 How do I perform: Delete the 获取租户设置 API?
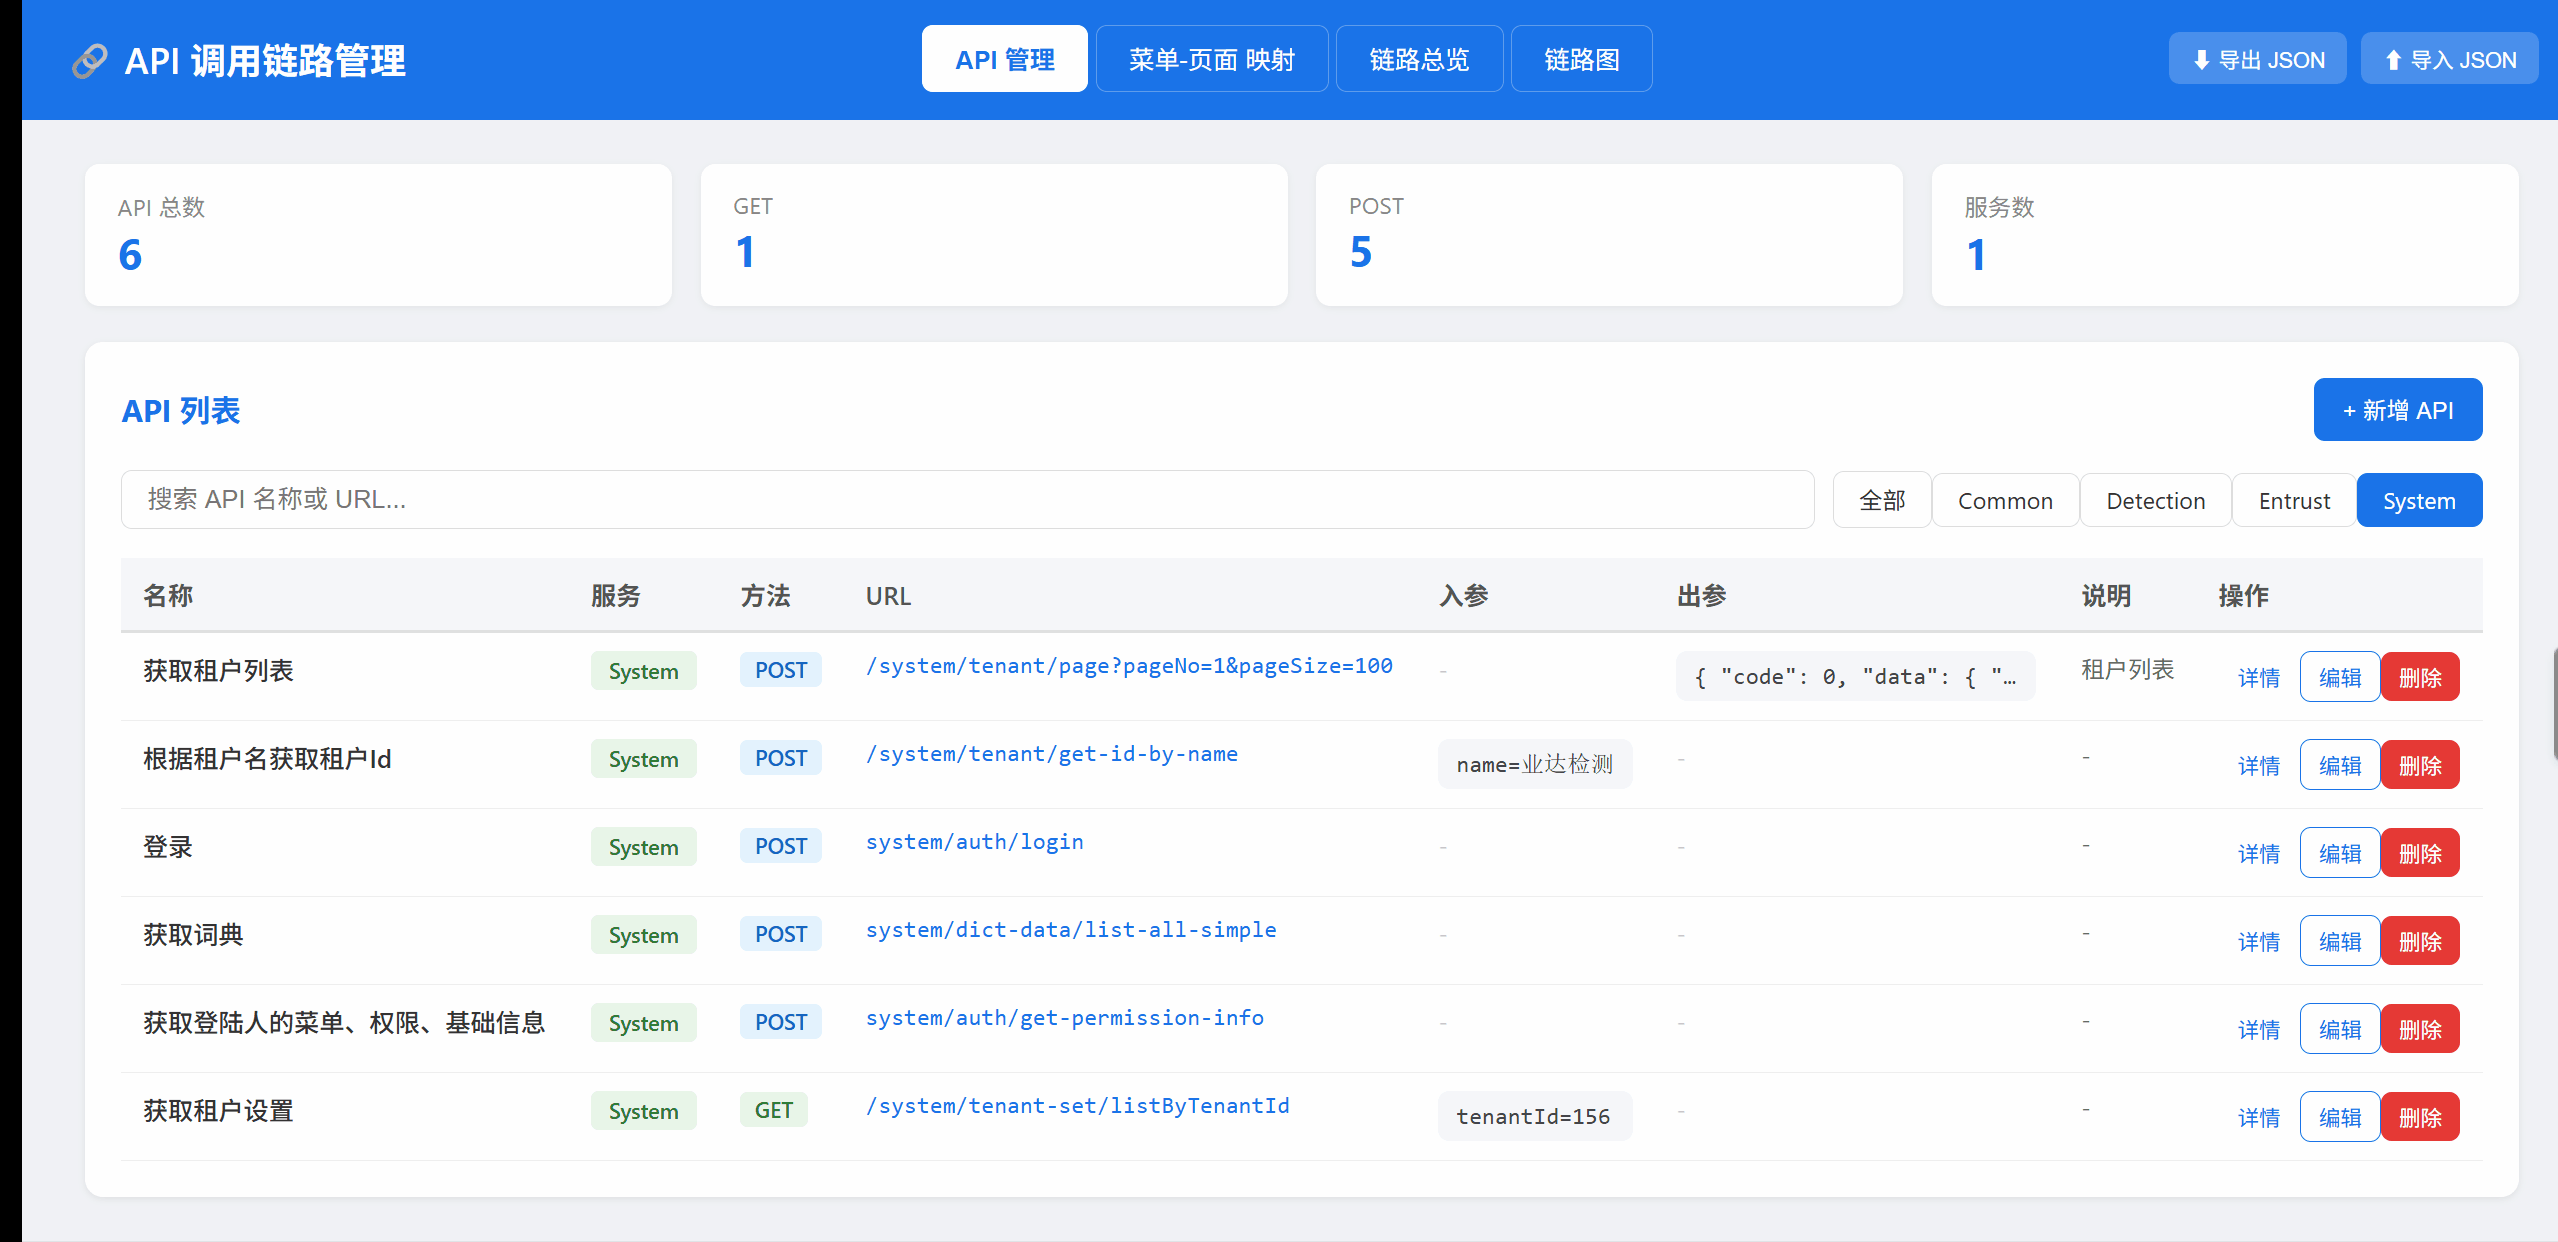click(2420, 1117)
